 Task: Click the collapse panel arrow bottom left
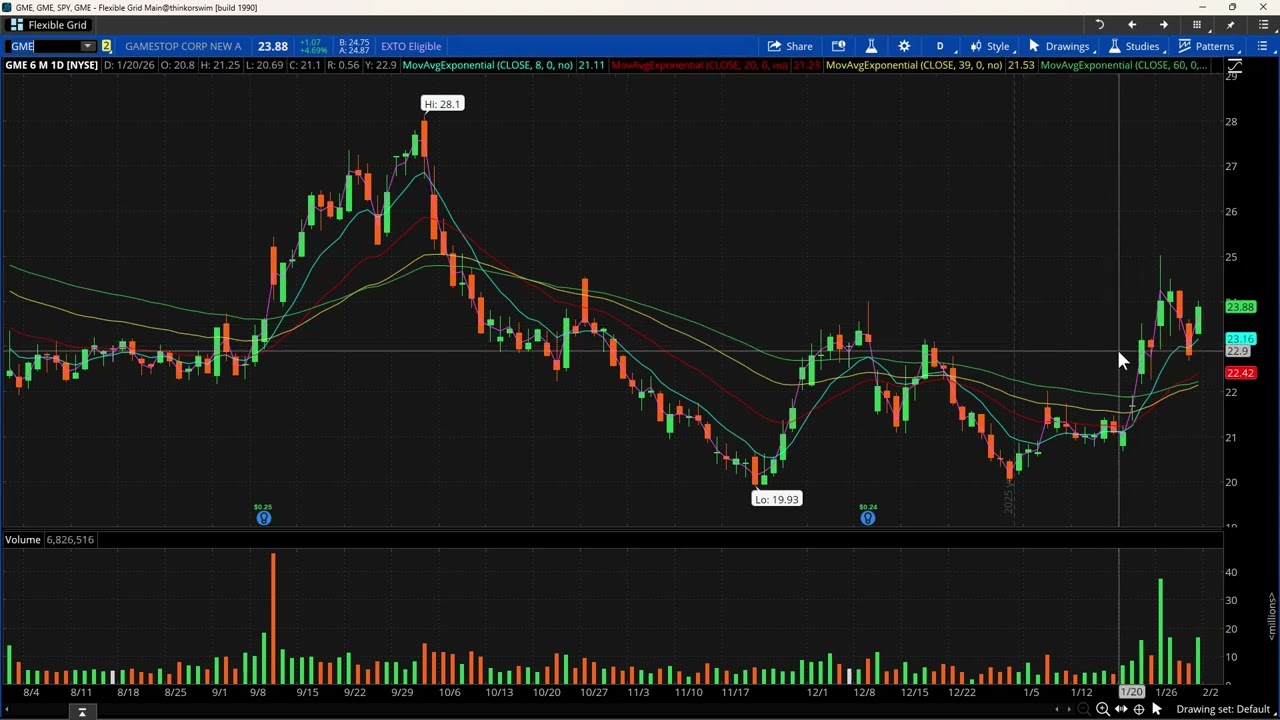click(x=82, y=711)
